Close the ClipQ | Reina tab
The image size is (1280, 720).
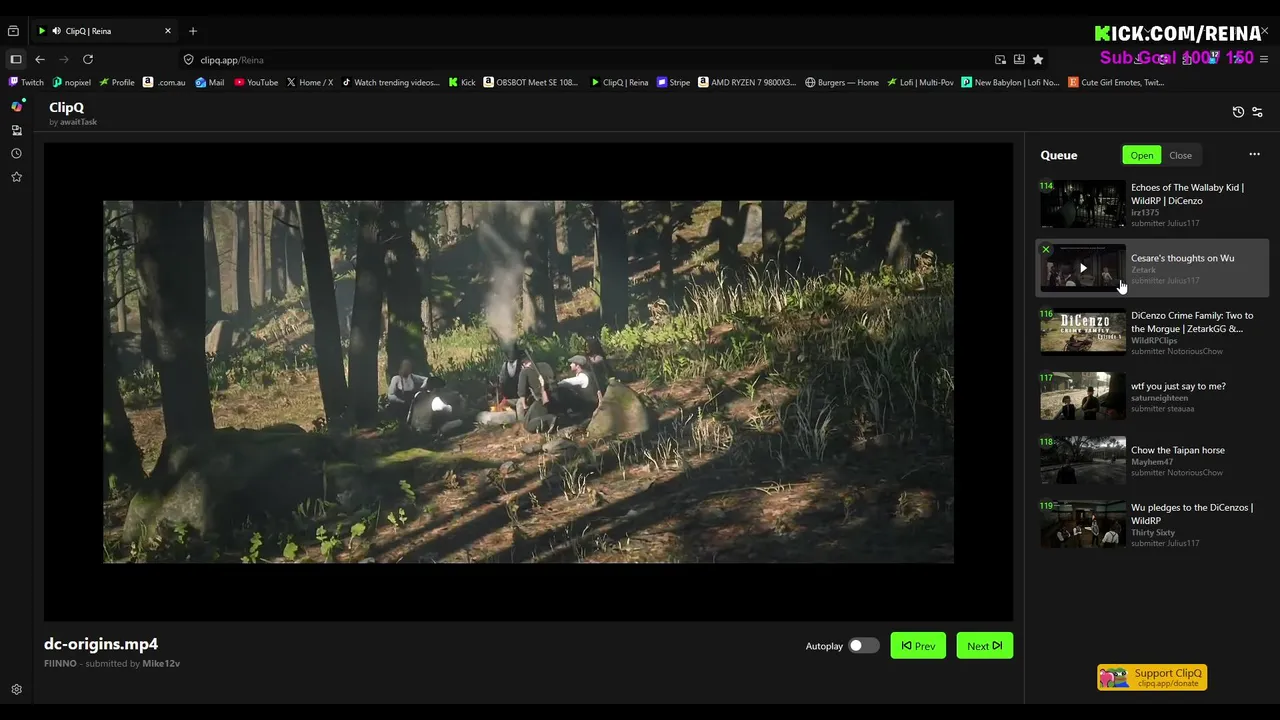click(167, 31)
